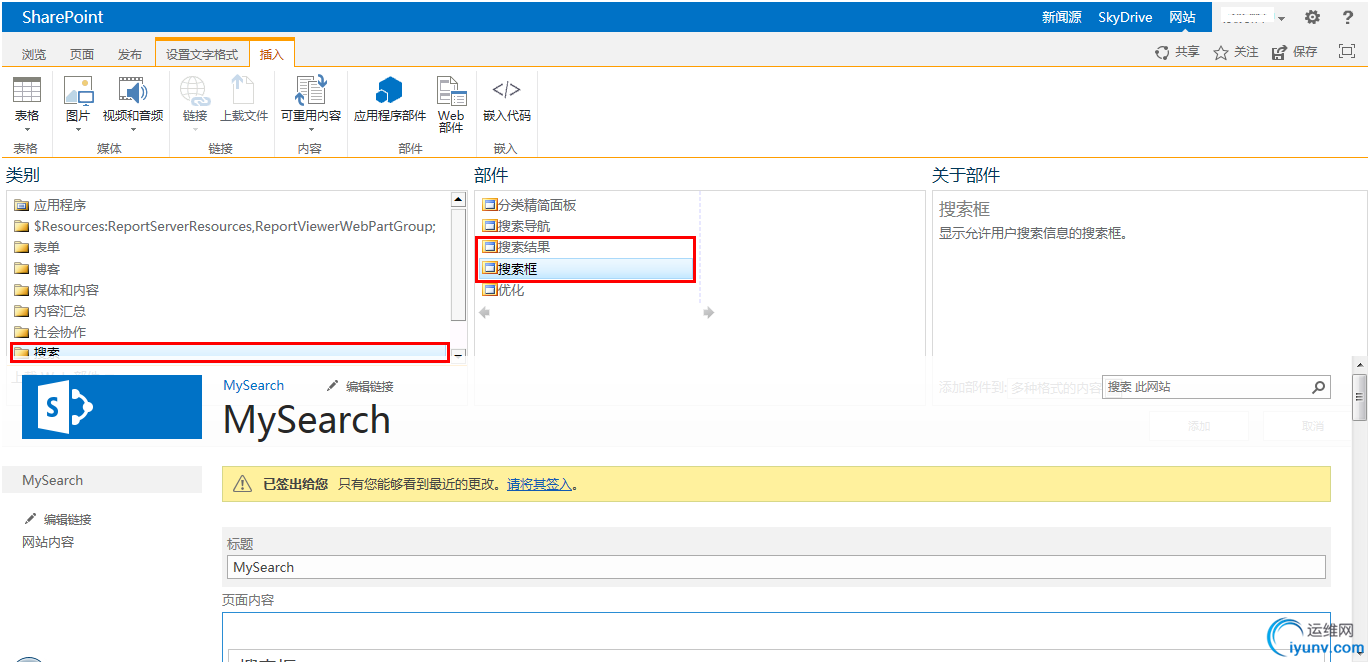Screen dimensions: 1370x664
Task: Open Site Contents in left navigation
Action: 48,542
